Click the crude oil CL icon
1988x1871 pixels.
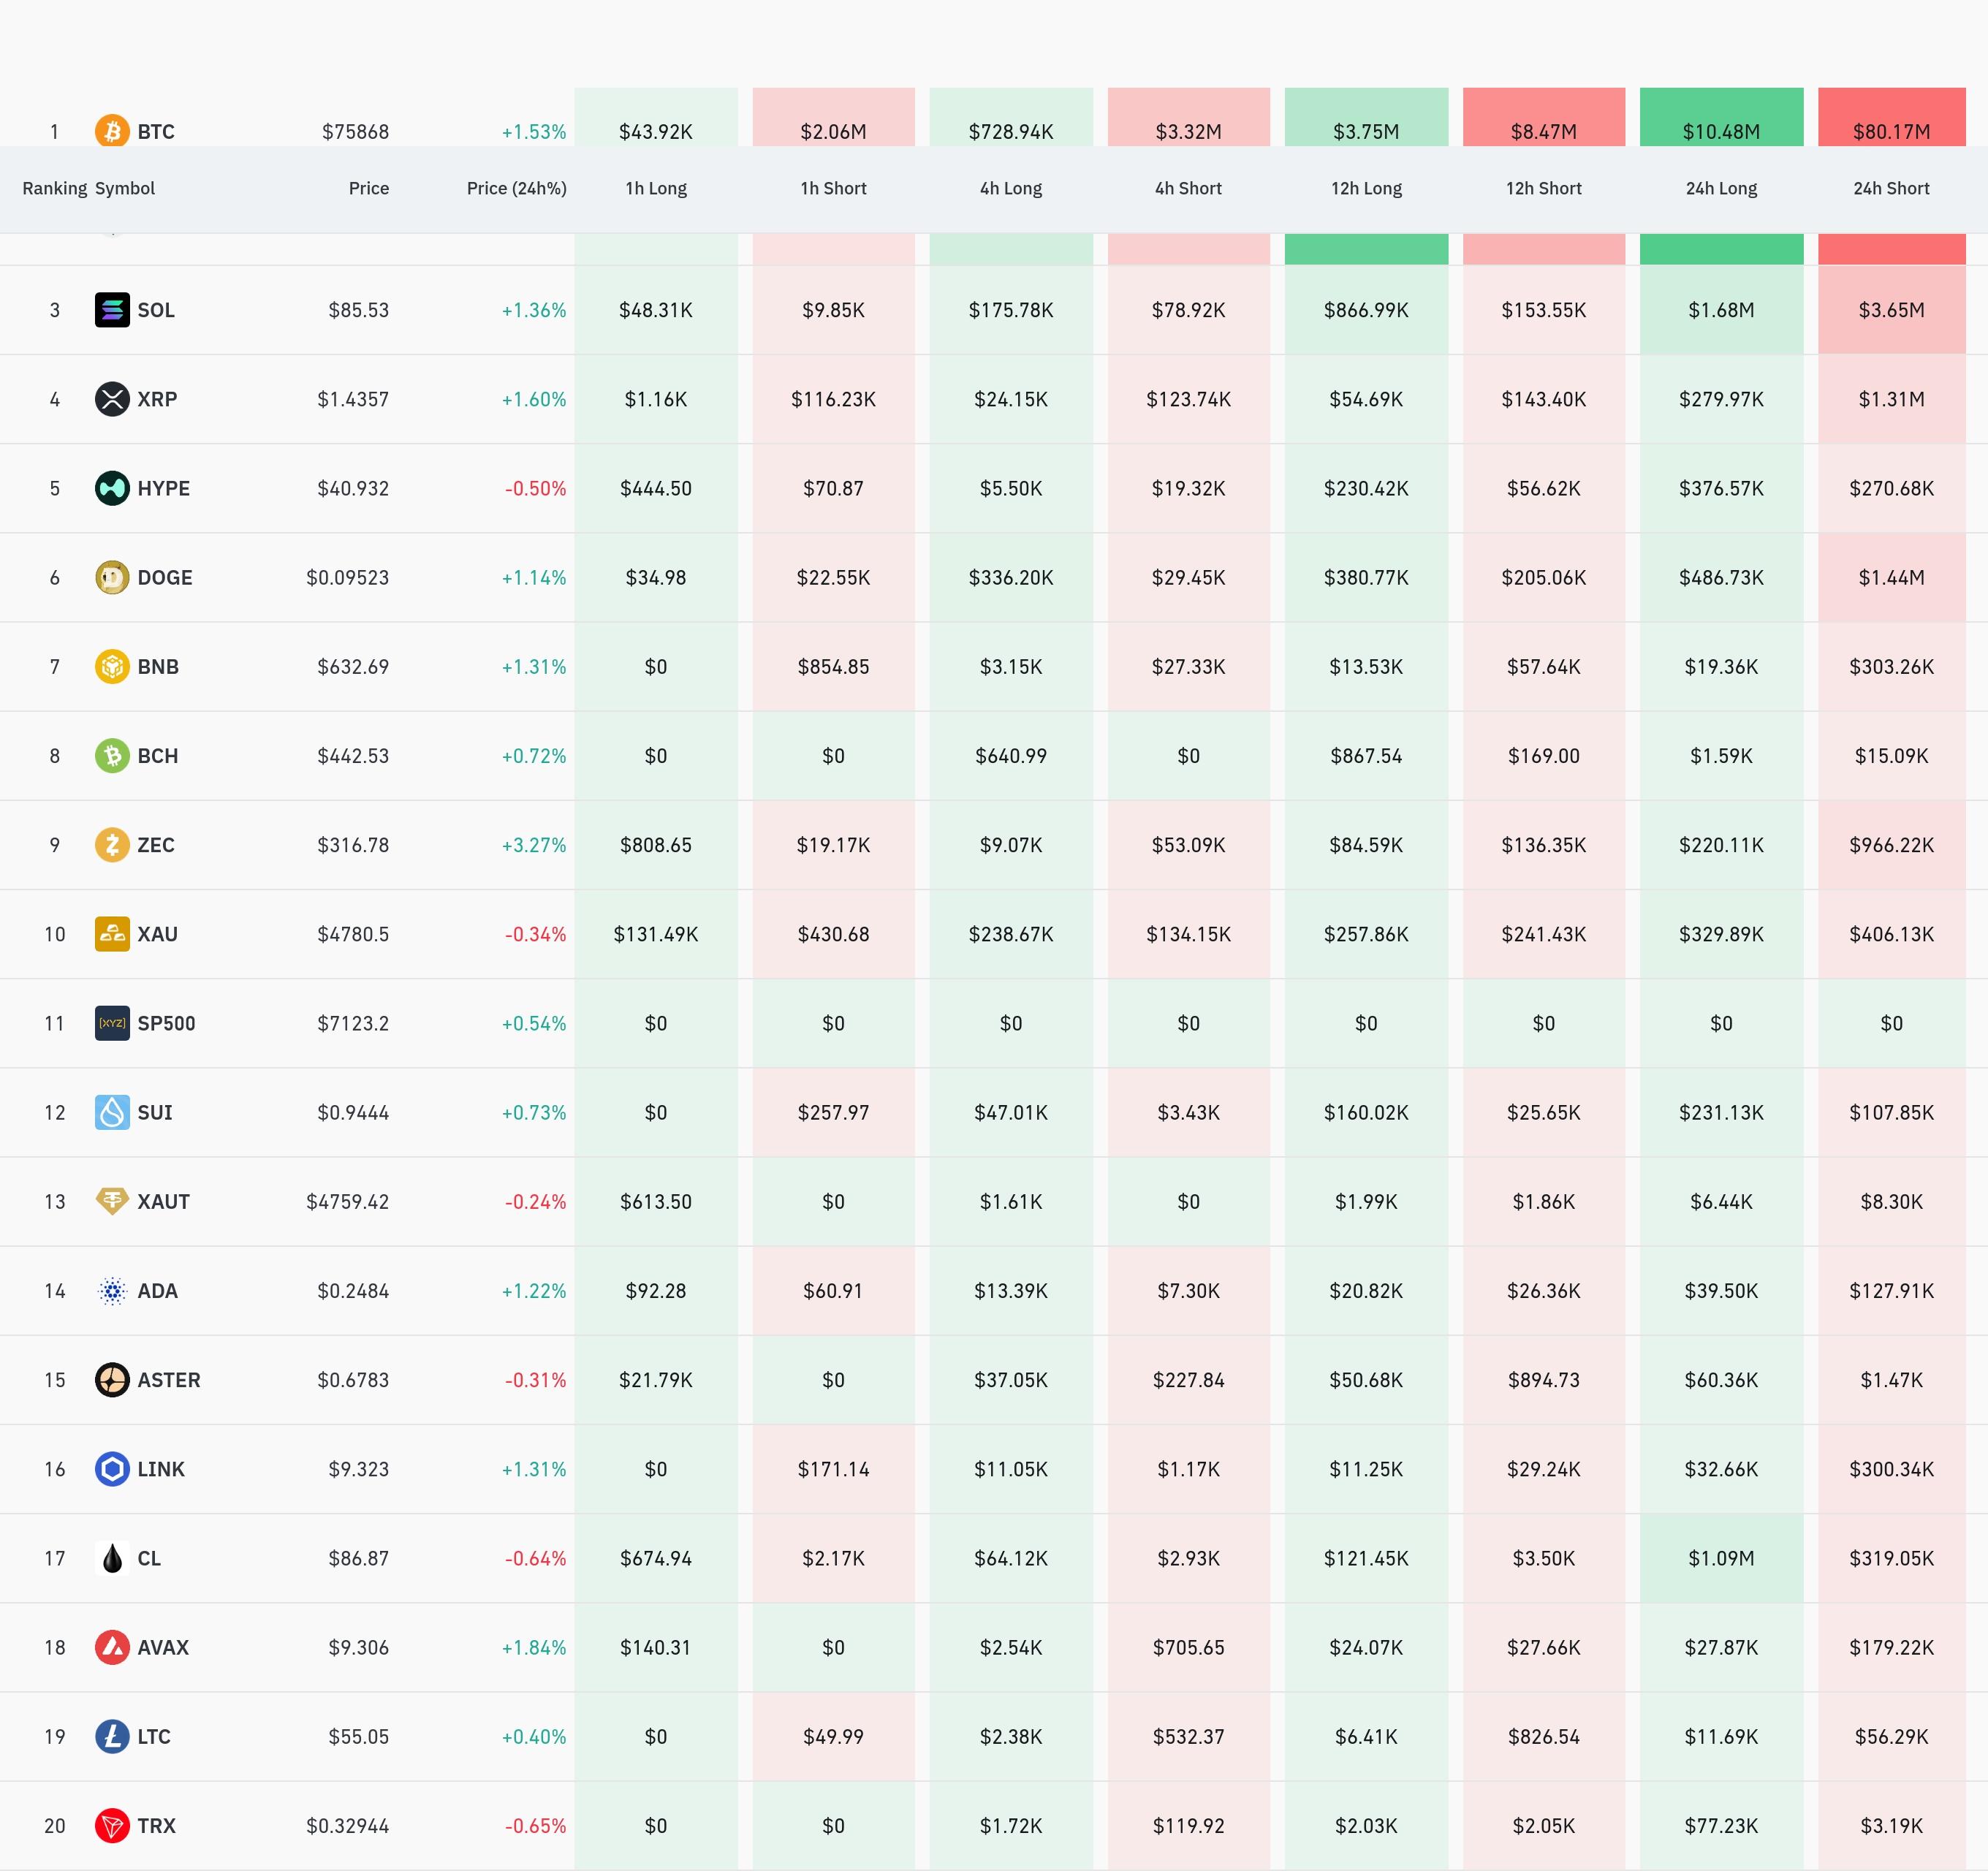point(112,1558)
